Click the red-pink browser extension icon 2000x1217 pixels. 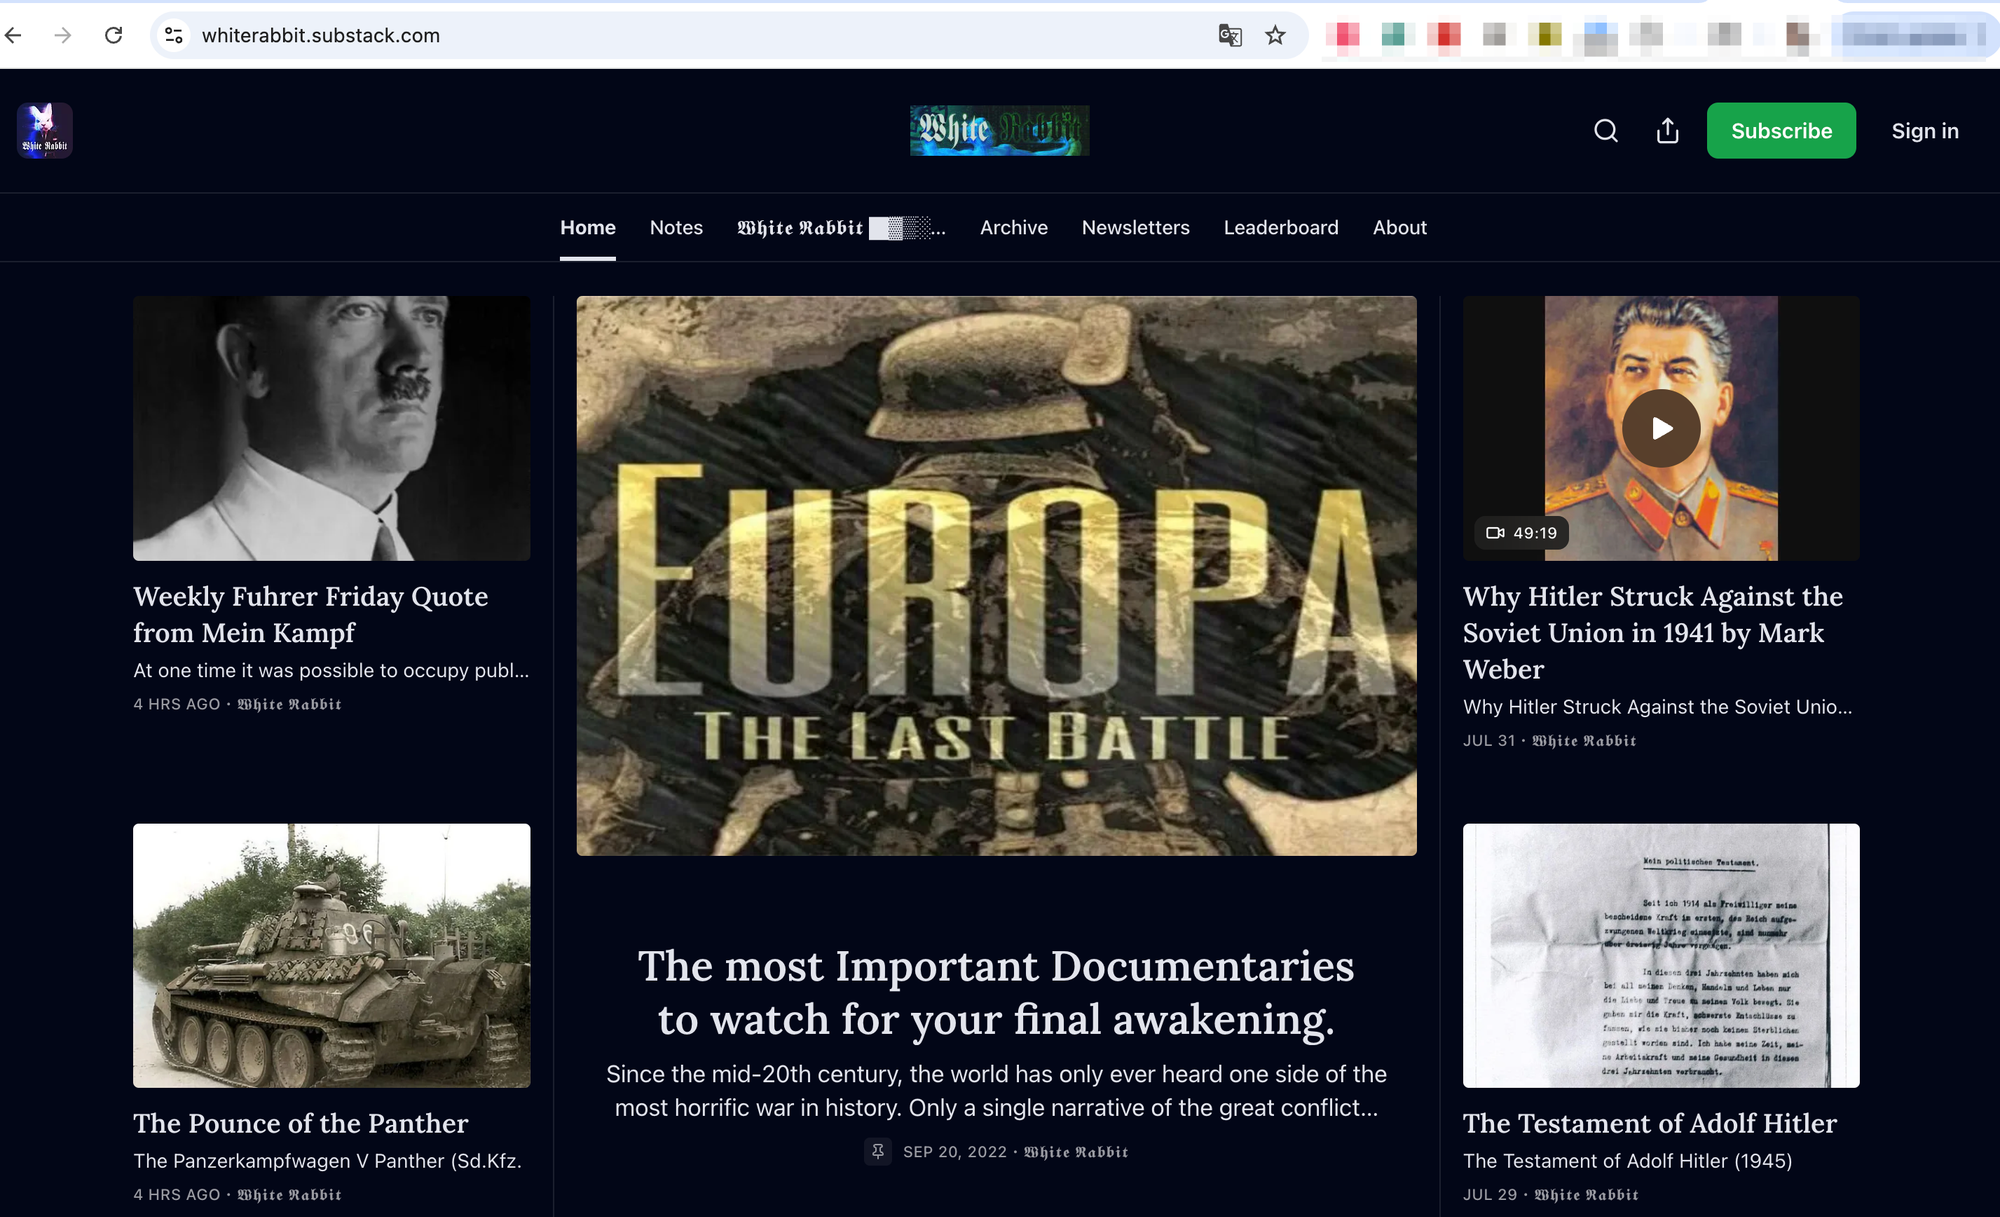click(1342, 35)
